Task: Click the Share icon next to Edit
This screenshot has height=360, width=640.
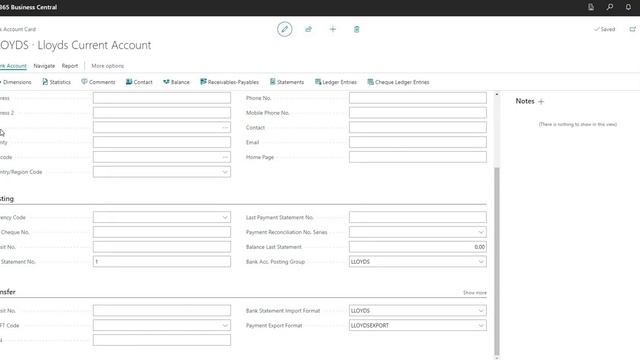Action: 309,29
